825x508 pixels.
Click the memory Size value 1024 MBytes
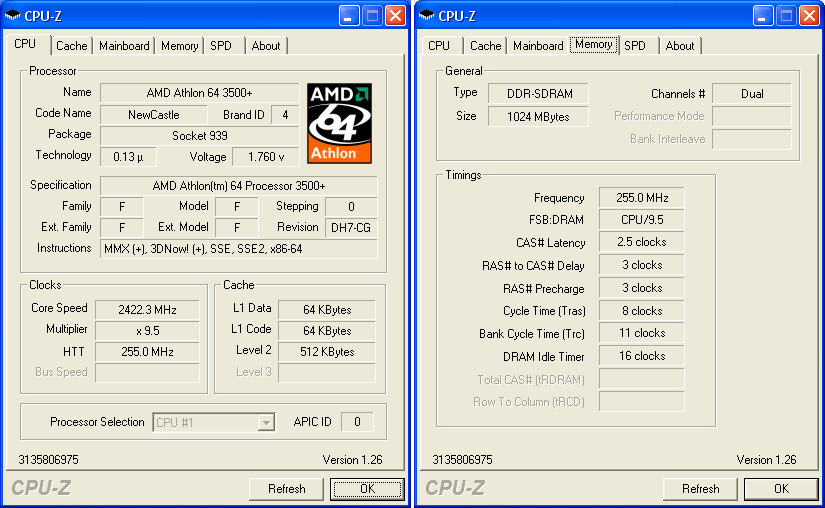538,117
